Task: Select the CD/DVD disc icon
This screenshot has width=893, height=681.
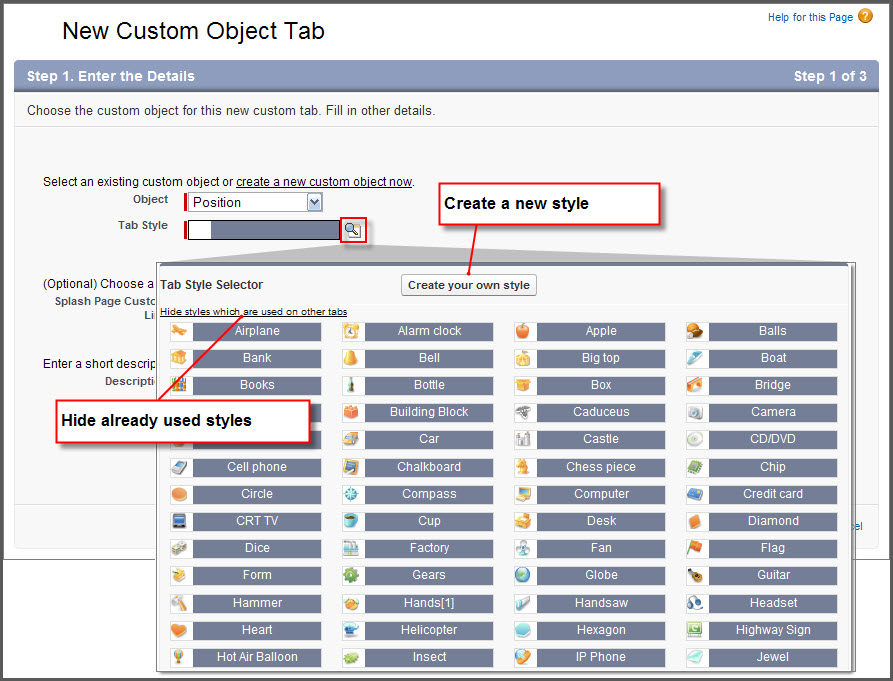Action: (x=695, y=439)
